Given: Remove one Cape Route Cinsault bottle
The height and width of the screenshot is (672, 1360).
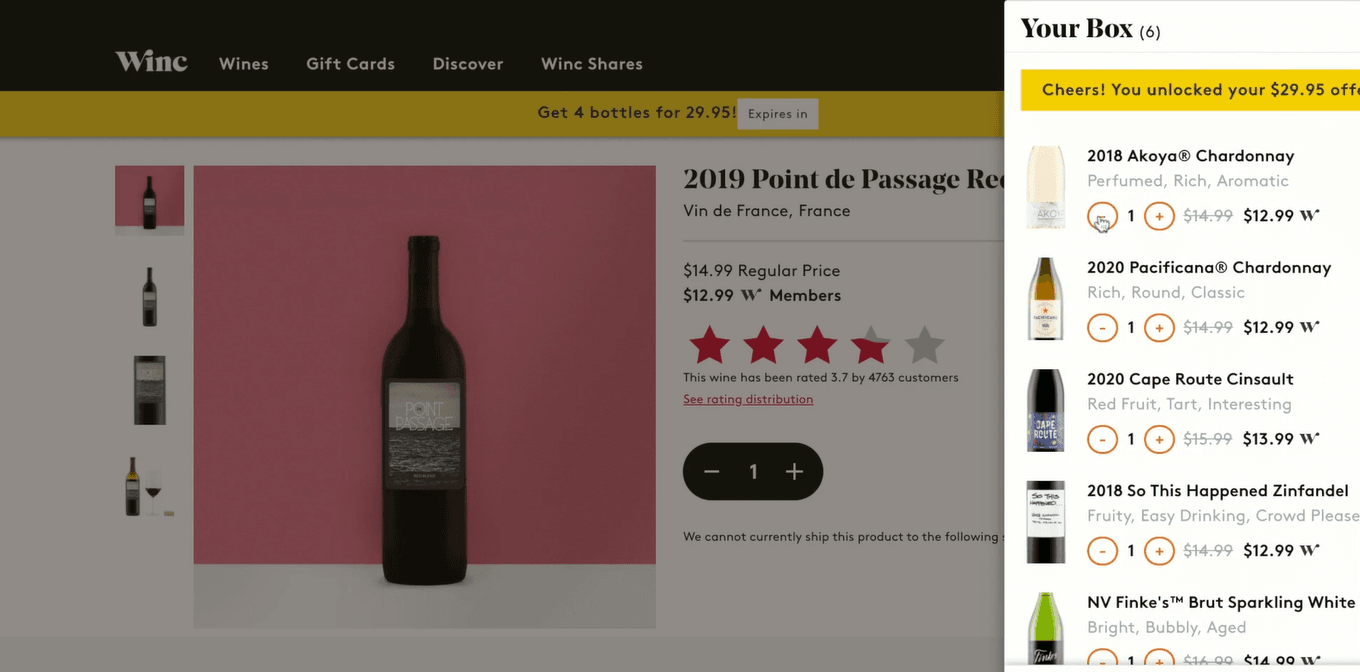Looking at the screenshot, I should pyautogui.click(x=1102, y=439).
